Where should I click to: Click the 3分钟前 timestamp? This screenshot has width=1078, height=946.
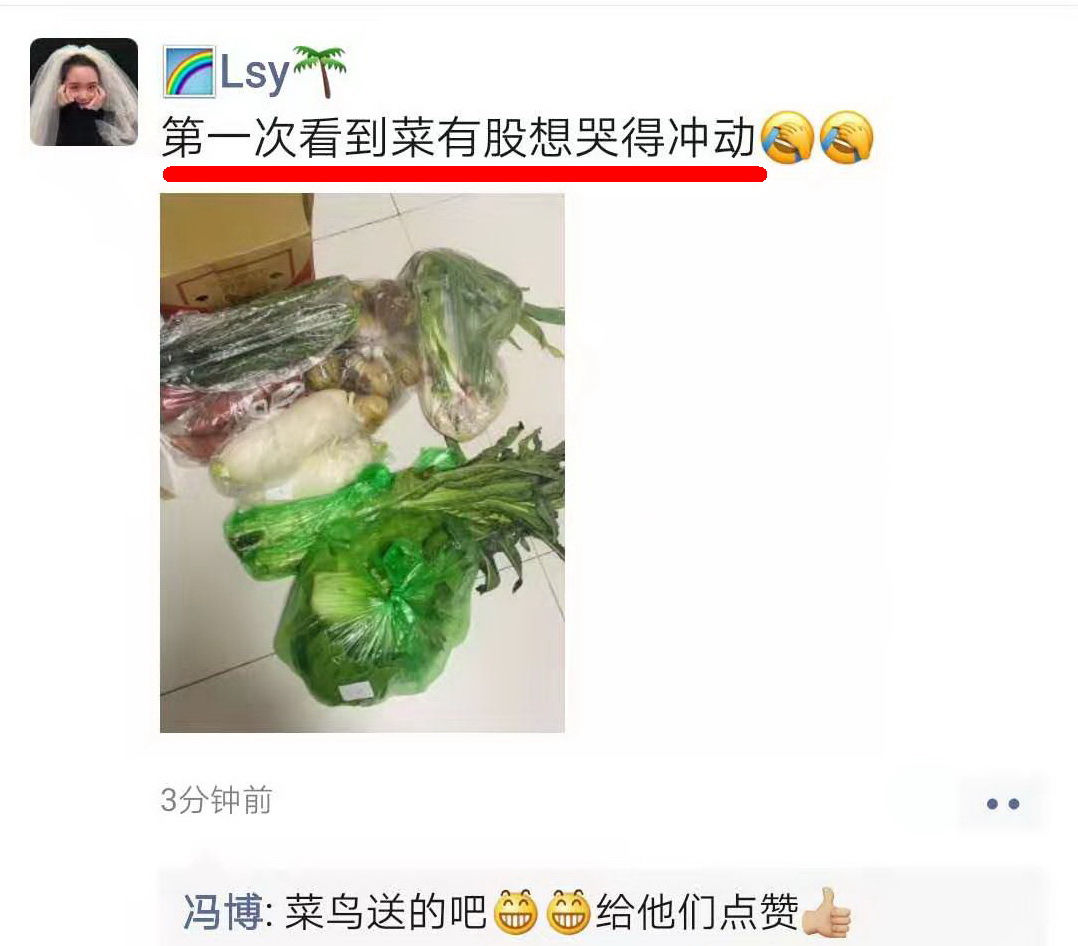pyautogui.click(x=217, y=800)
